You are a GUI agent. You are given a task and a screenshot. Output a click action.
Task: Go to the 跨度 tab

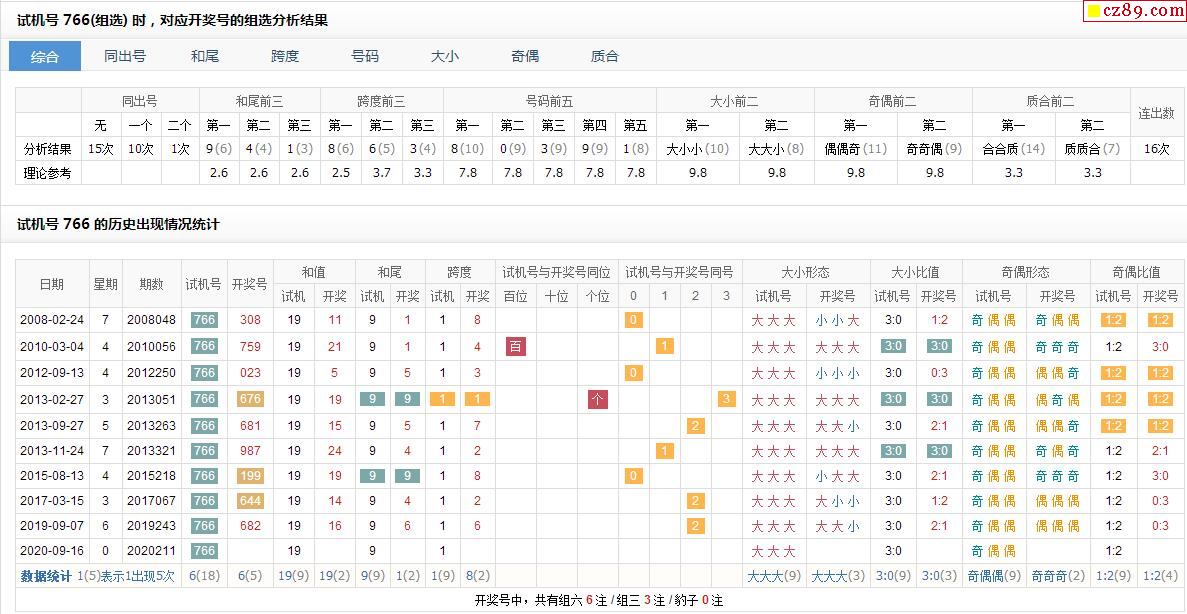pyautogui.click(x=285, y=56)
